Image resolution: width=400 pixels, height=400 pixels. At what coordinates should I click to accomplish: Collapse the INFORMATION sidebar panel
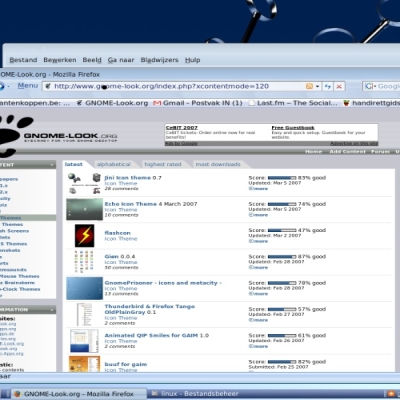click(x=52, y=310)
